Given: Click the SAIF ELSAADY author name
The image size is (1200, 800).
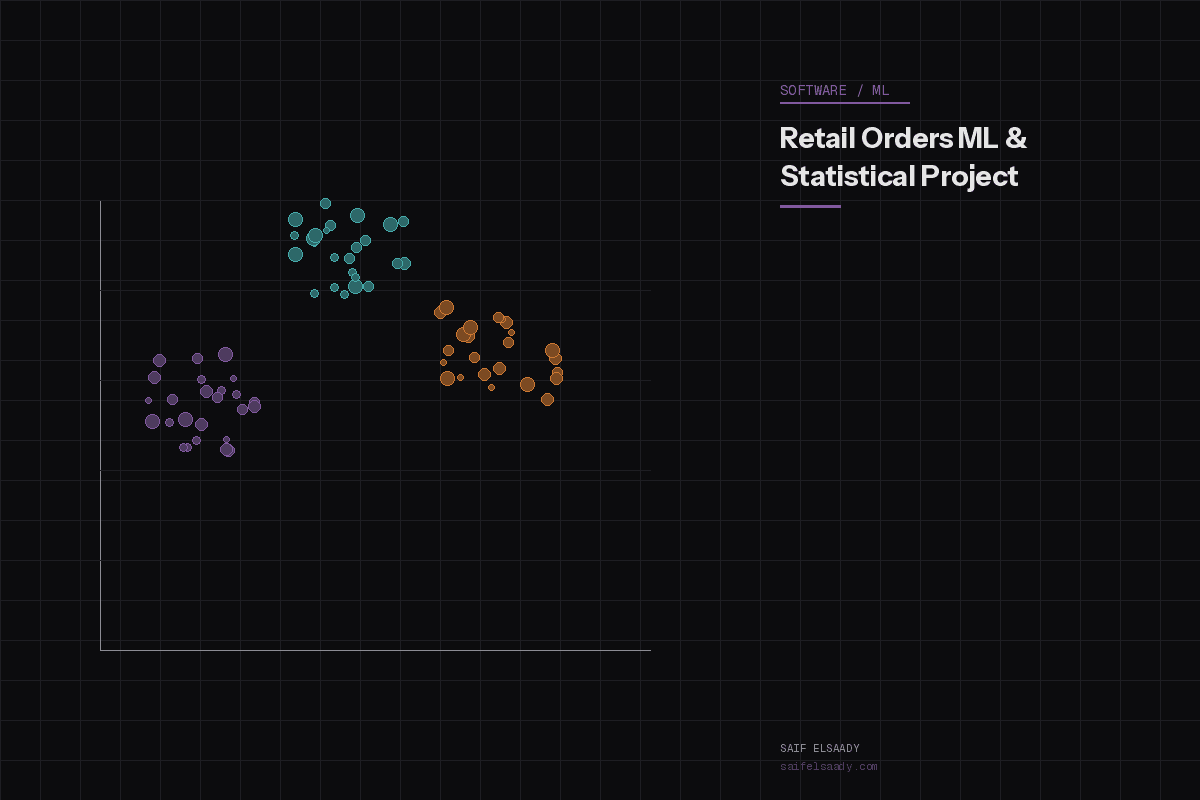Looking at the screenshot, I should coord(820,747).
